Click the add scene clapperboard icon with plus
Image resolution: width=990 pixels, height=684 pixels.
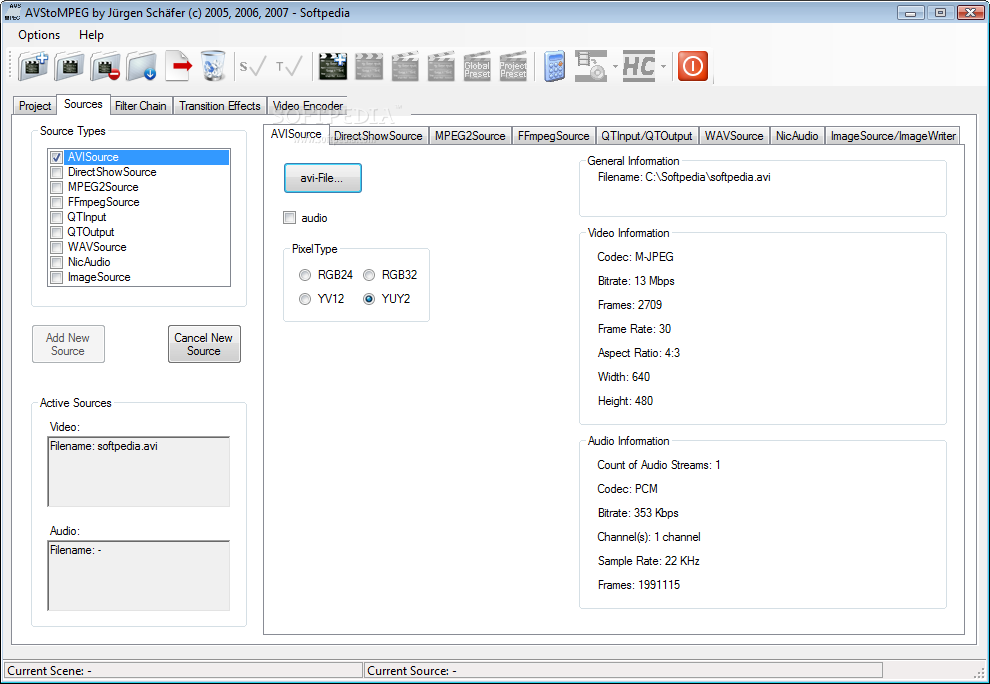(333, 66)
